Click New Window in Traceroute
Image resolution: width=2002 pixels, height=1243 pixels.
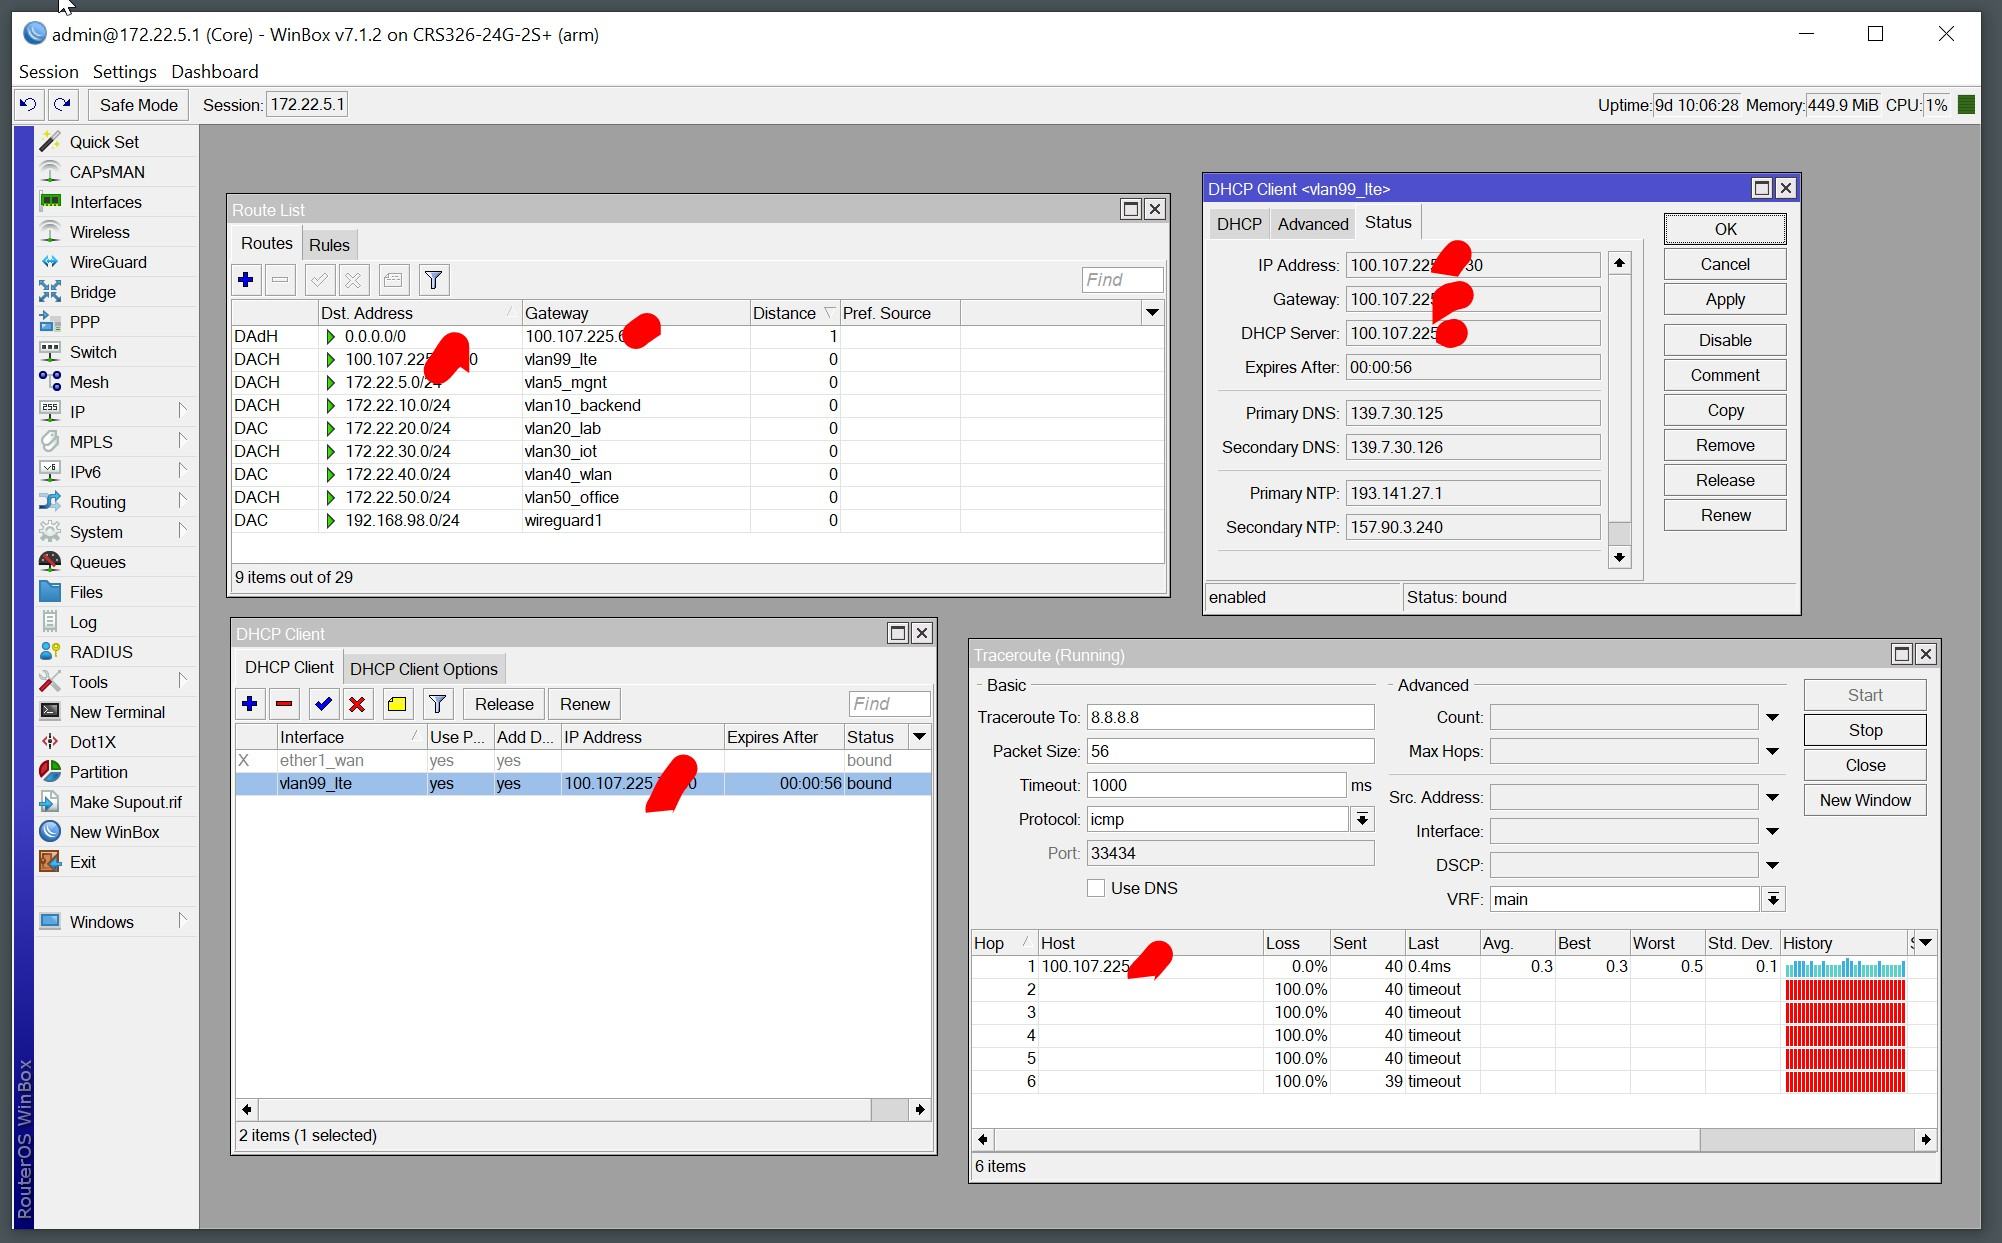coord(1865,800)
